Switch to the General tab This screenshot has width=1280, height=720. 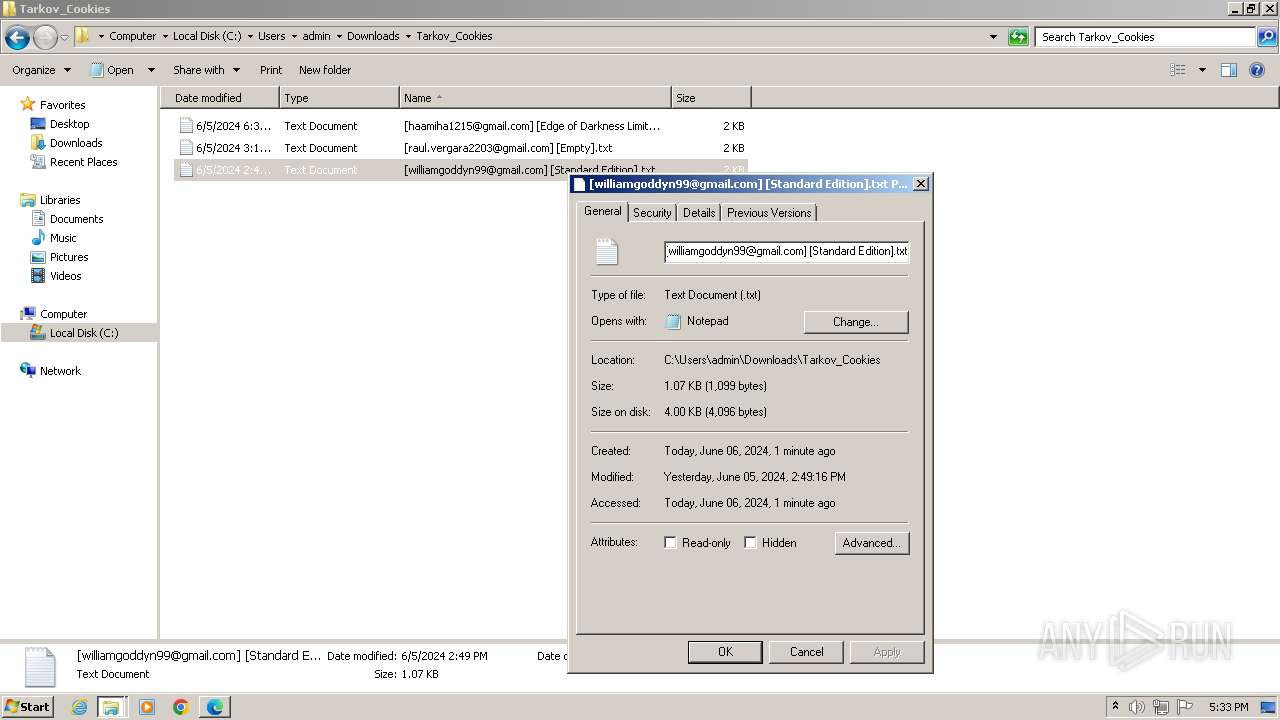click(603, 211)
